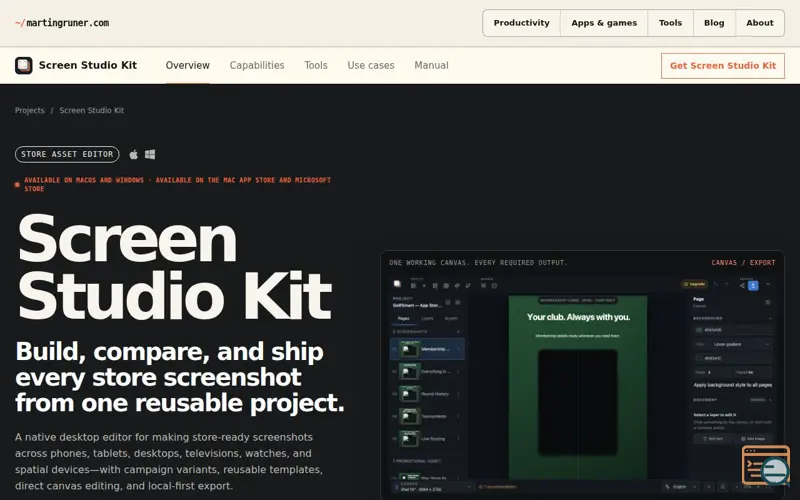Click the 'ONE WORKING CANVAS. EVERY REQUIRED OUTPUT.' caption
This screenshot has width=800, height=500.
coord(478,263)
